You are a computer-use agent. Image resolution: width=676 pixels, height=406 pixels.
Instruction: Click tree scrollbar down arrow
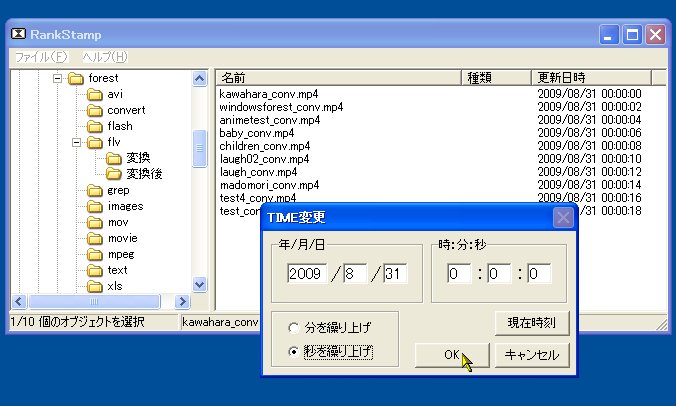(x=199, y=284)
